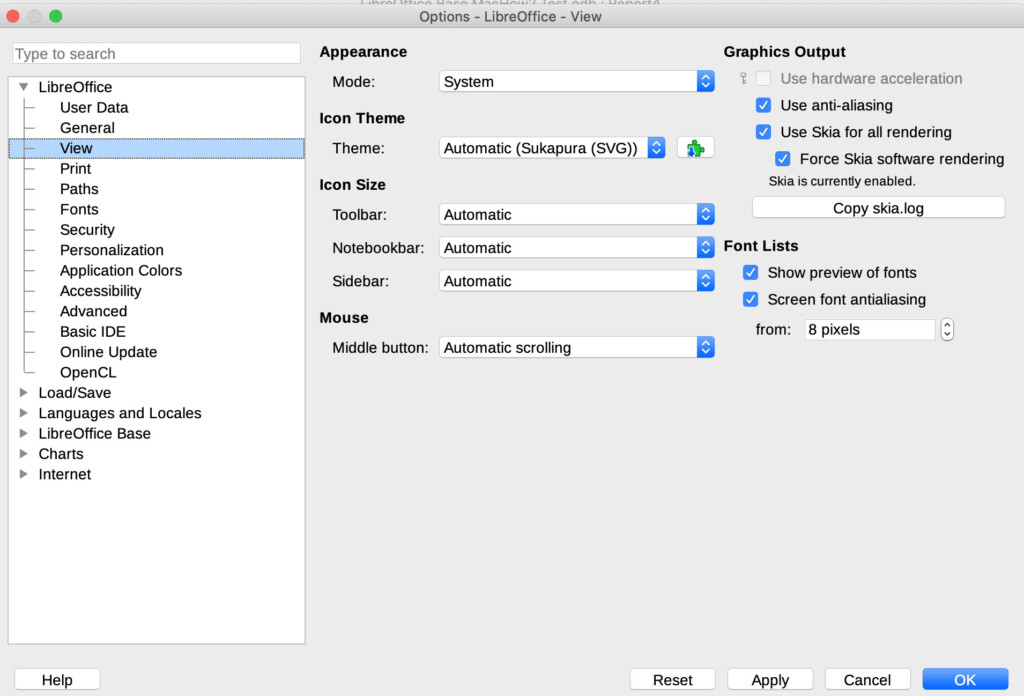Uncheck Show preview of fonts

[750, 272]
